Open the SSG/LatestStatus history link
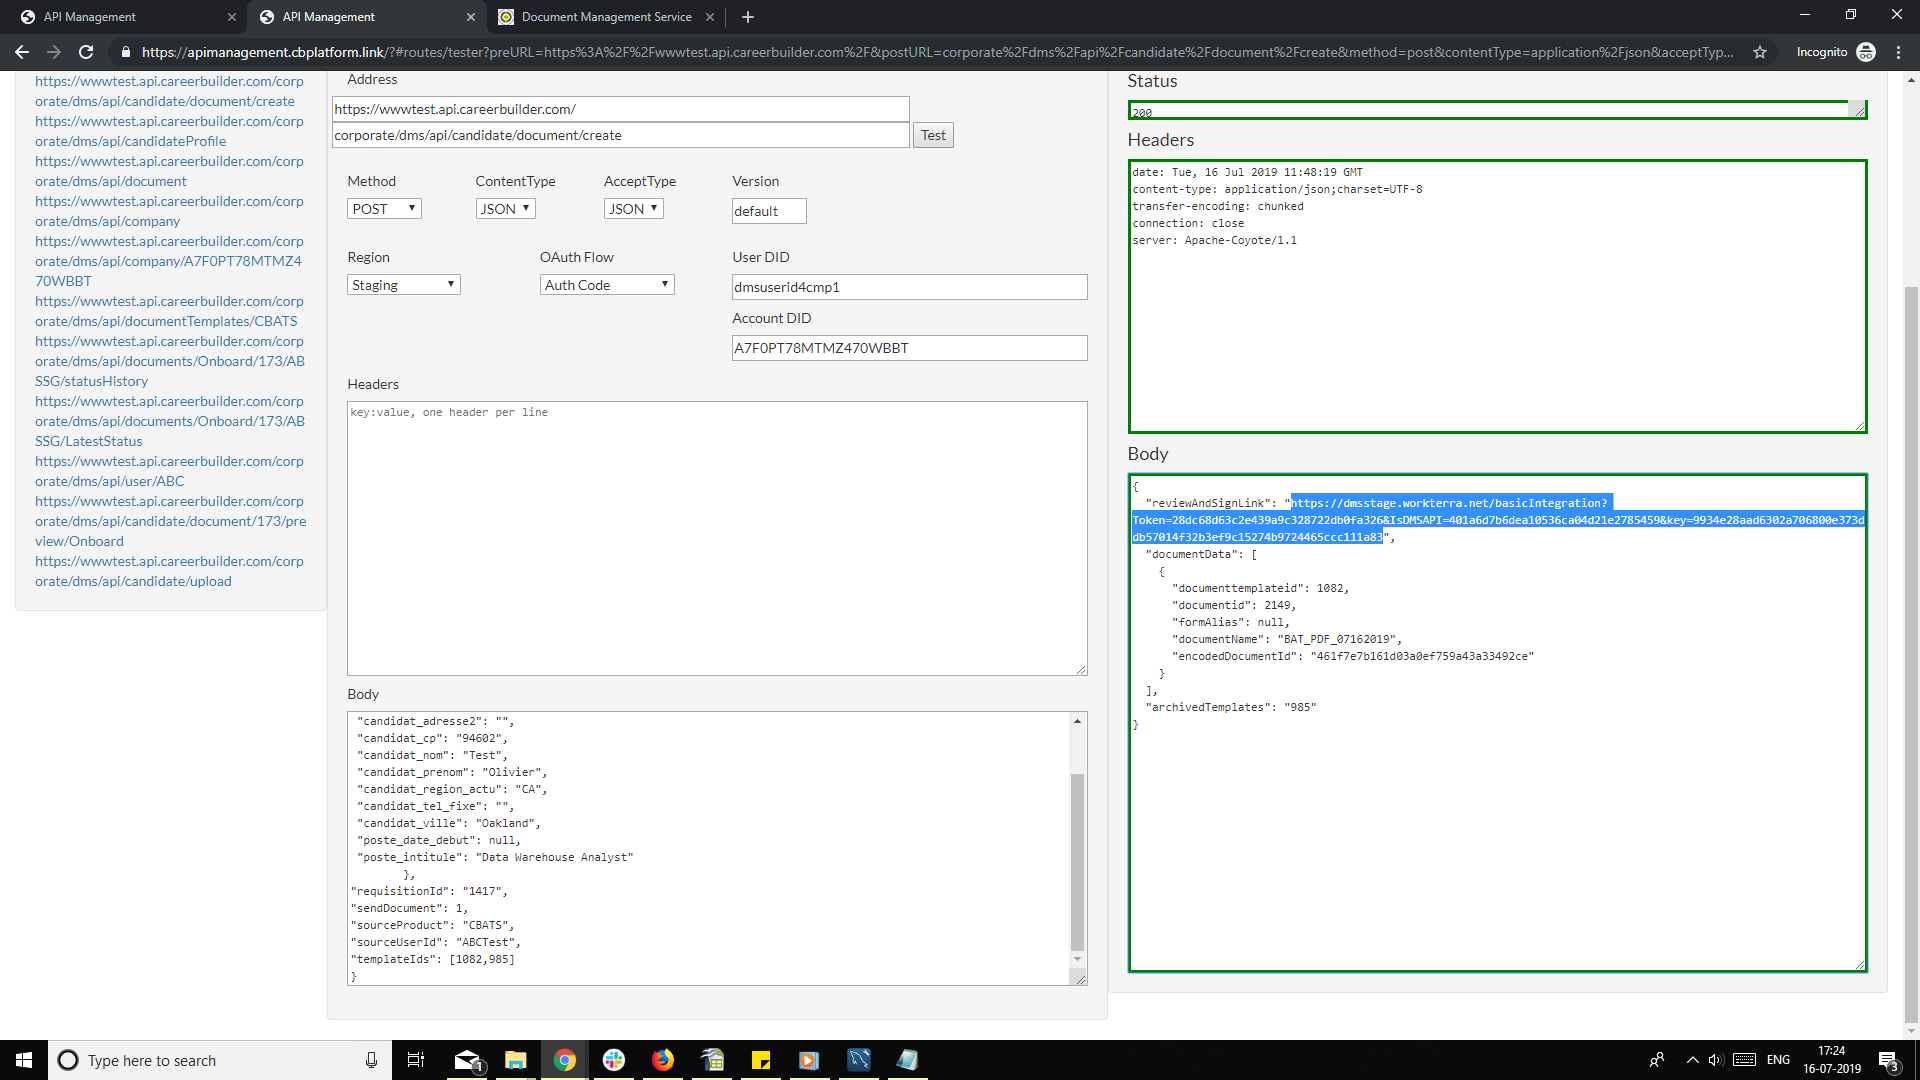1920x1080 pixels. point(169,421)
